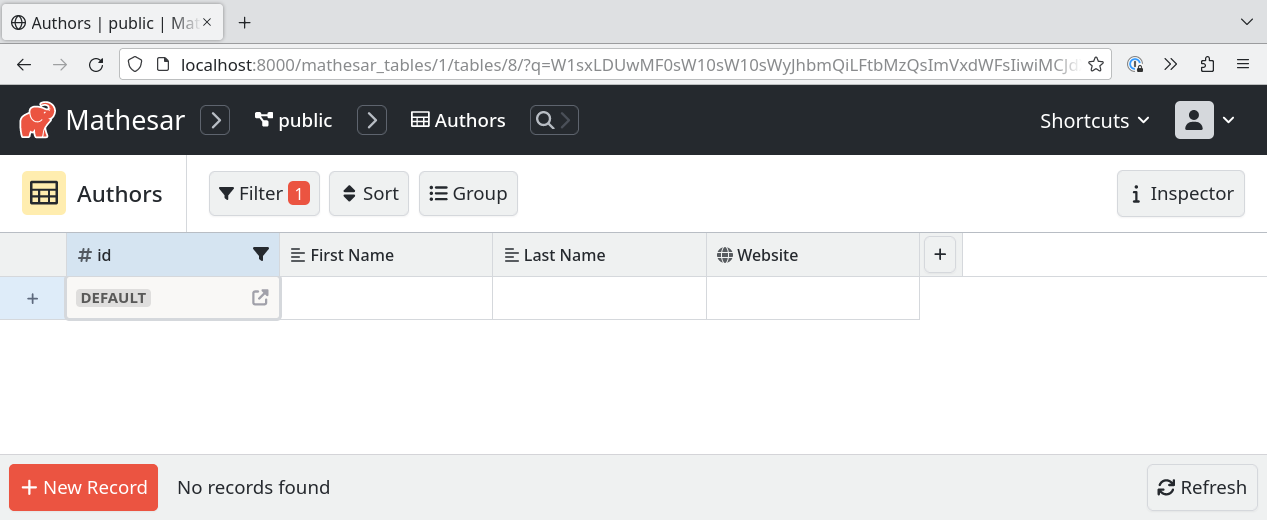Click the Authors table icon beside title
The image size is (1267, 520).
pyautogui.click(x=44, y=193)
